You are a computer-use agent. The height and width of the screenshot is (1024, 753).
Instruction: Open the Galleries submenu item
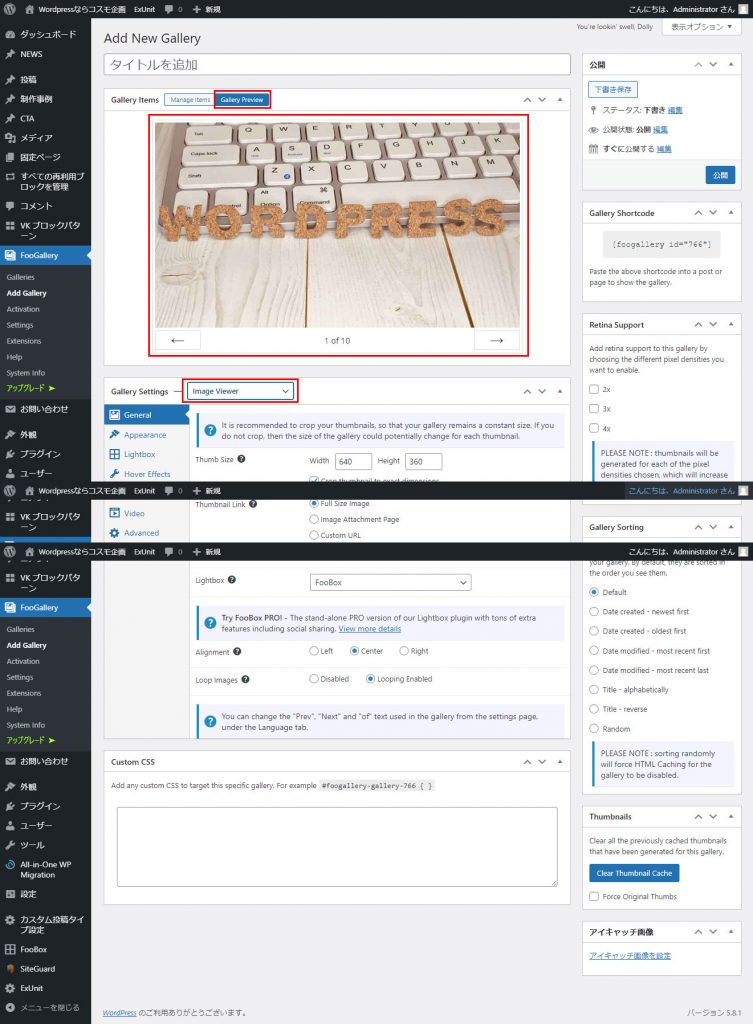click(21, 276)
